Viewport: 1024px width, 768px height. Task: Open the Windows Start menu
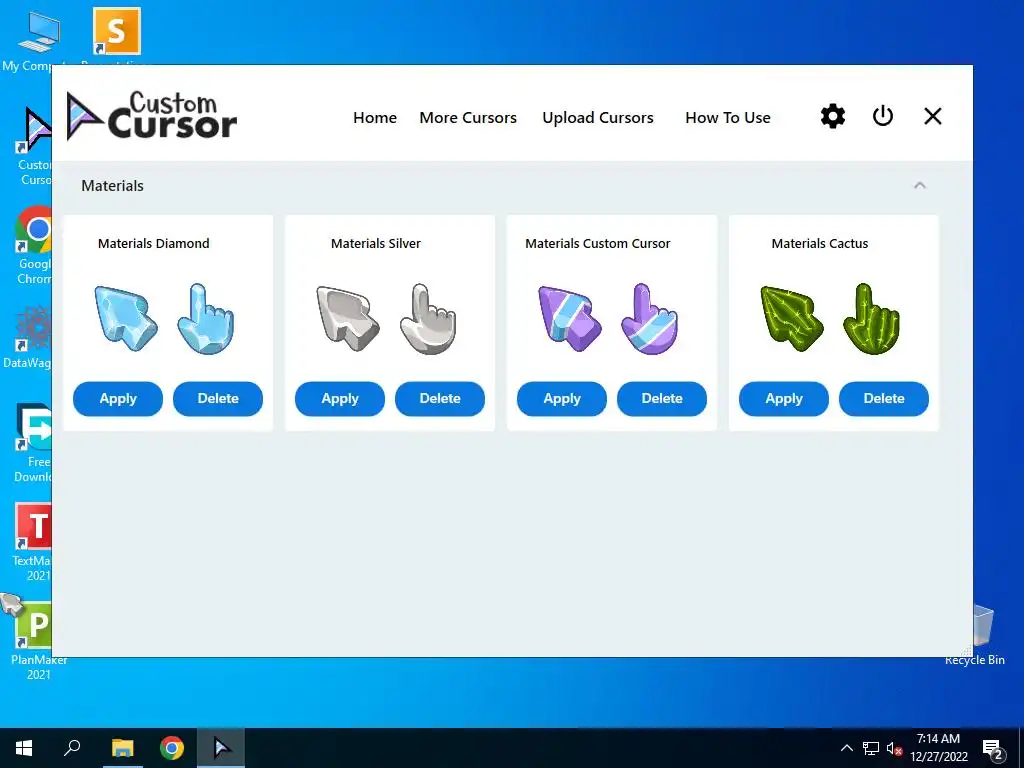[x=24, y=748]
